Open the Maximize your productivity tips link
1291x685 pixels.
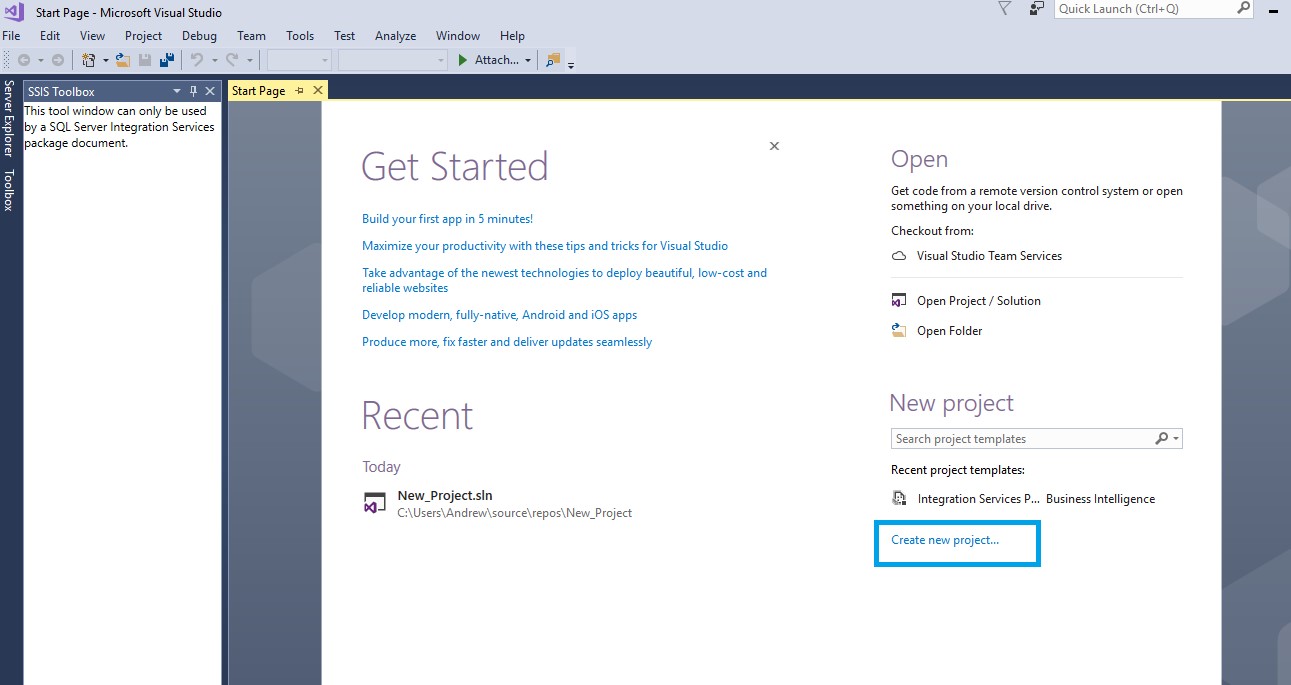545,245
